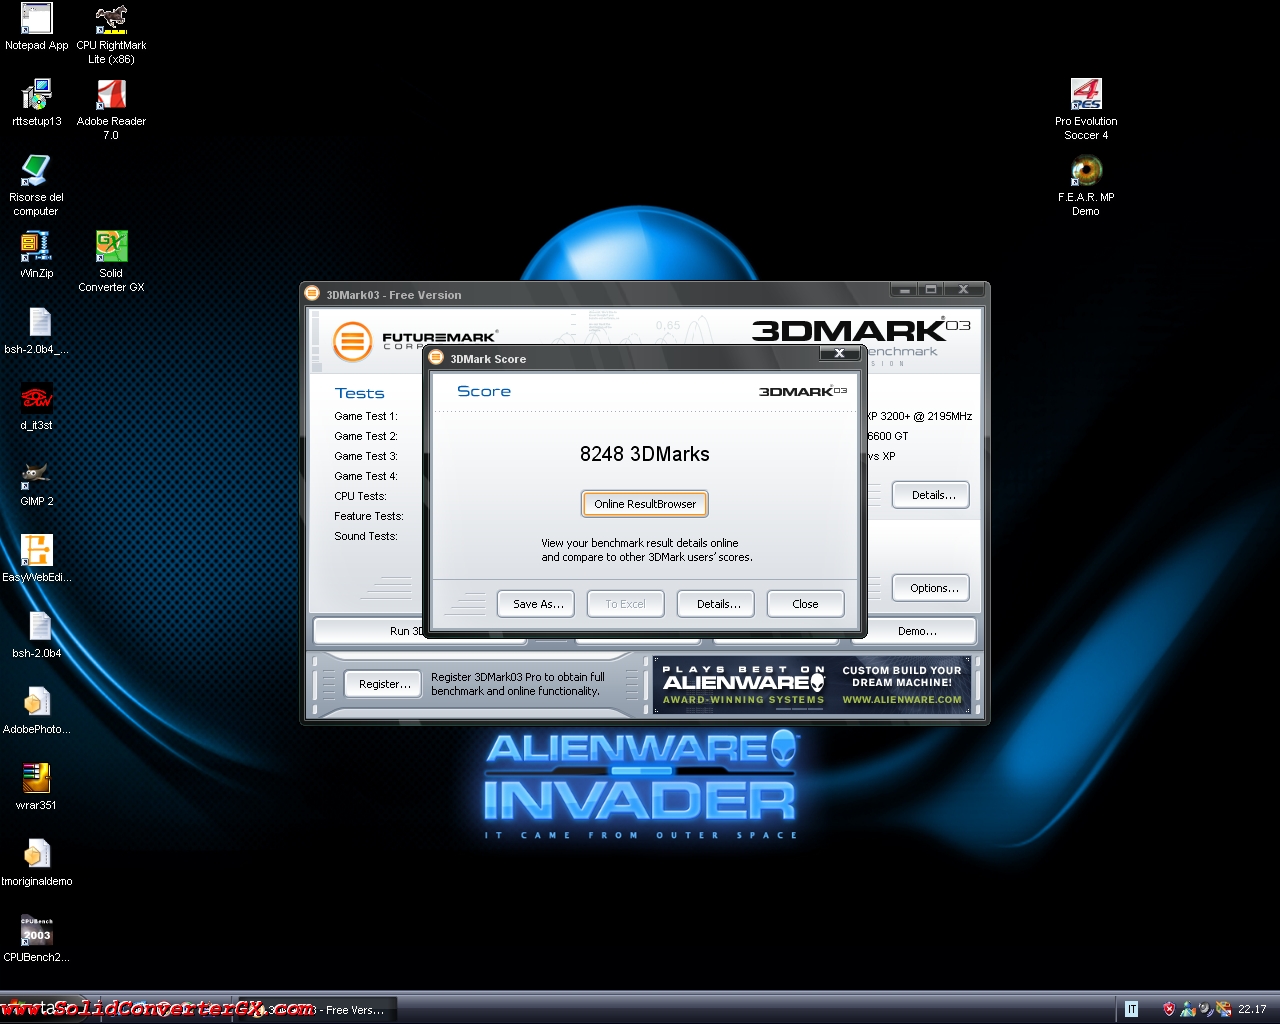Screen dimensions: 1280x1024
Task: Open the WinZip desktop icon
Action: (36, 255)
